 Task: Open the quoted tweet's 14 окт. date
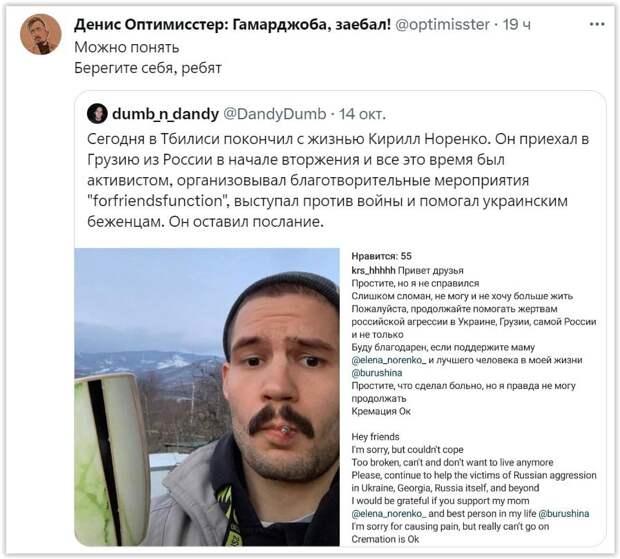coord(362,114)
